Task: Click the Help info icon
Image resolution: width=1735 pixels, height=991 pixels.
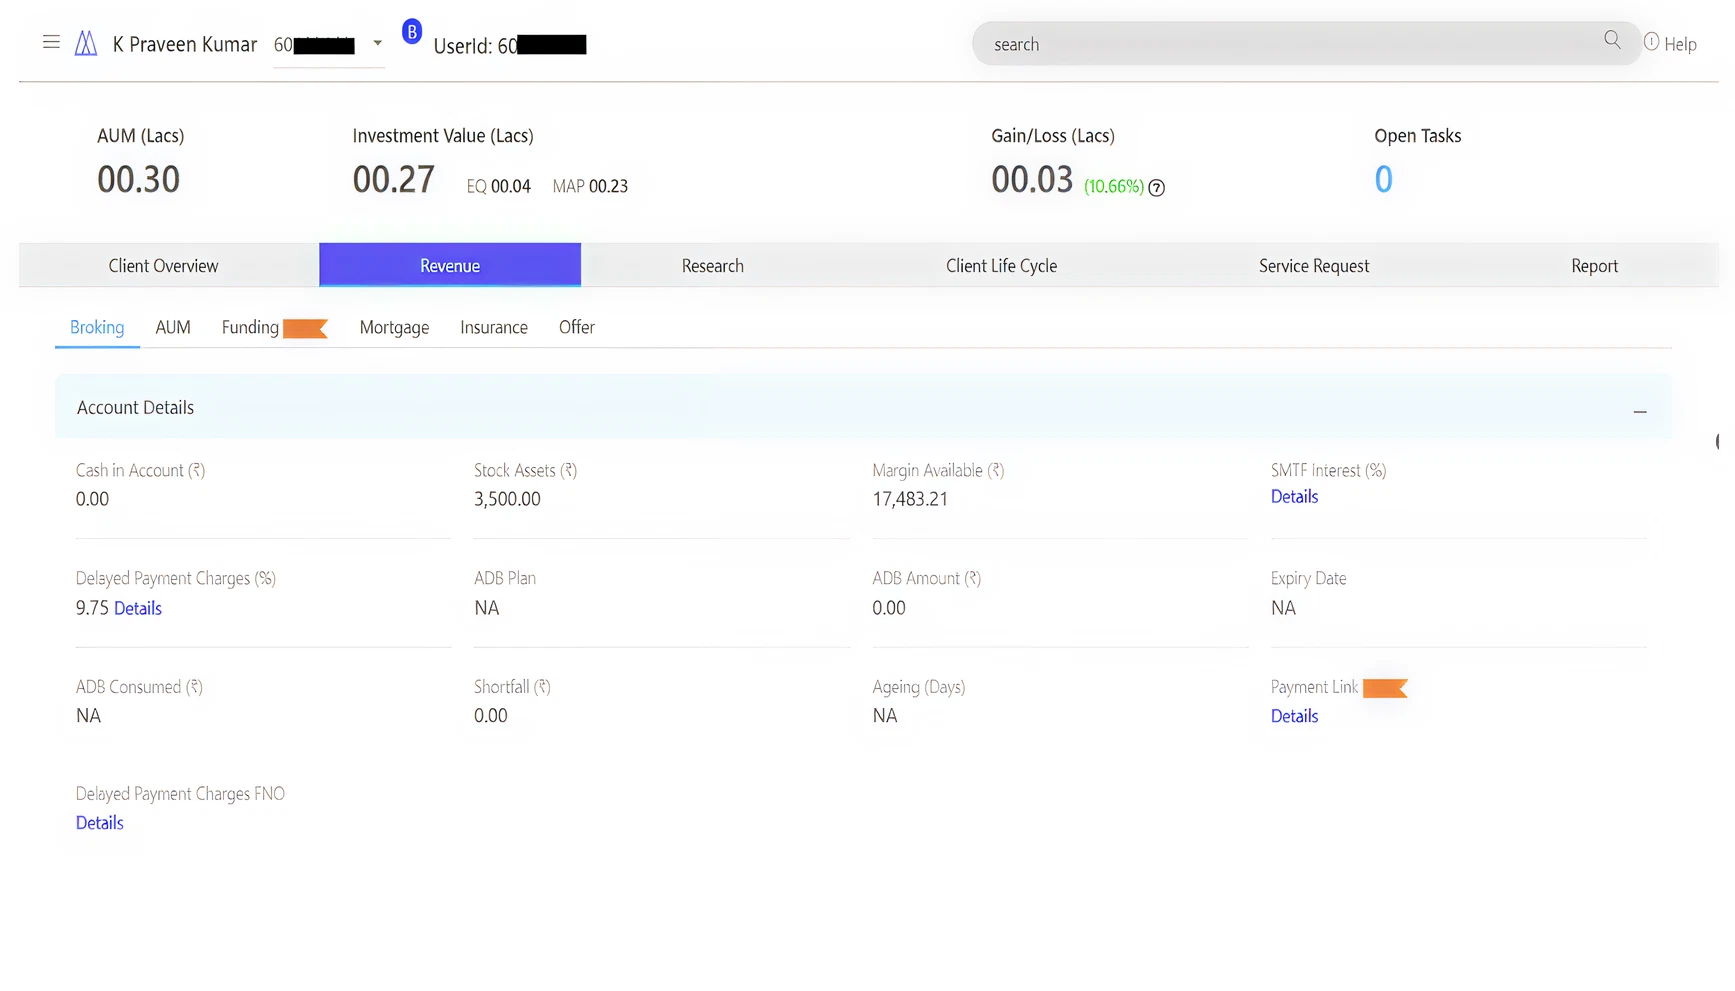Action: click(x=1651, y=42)
